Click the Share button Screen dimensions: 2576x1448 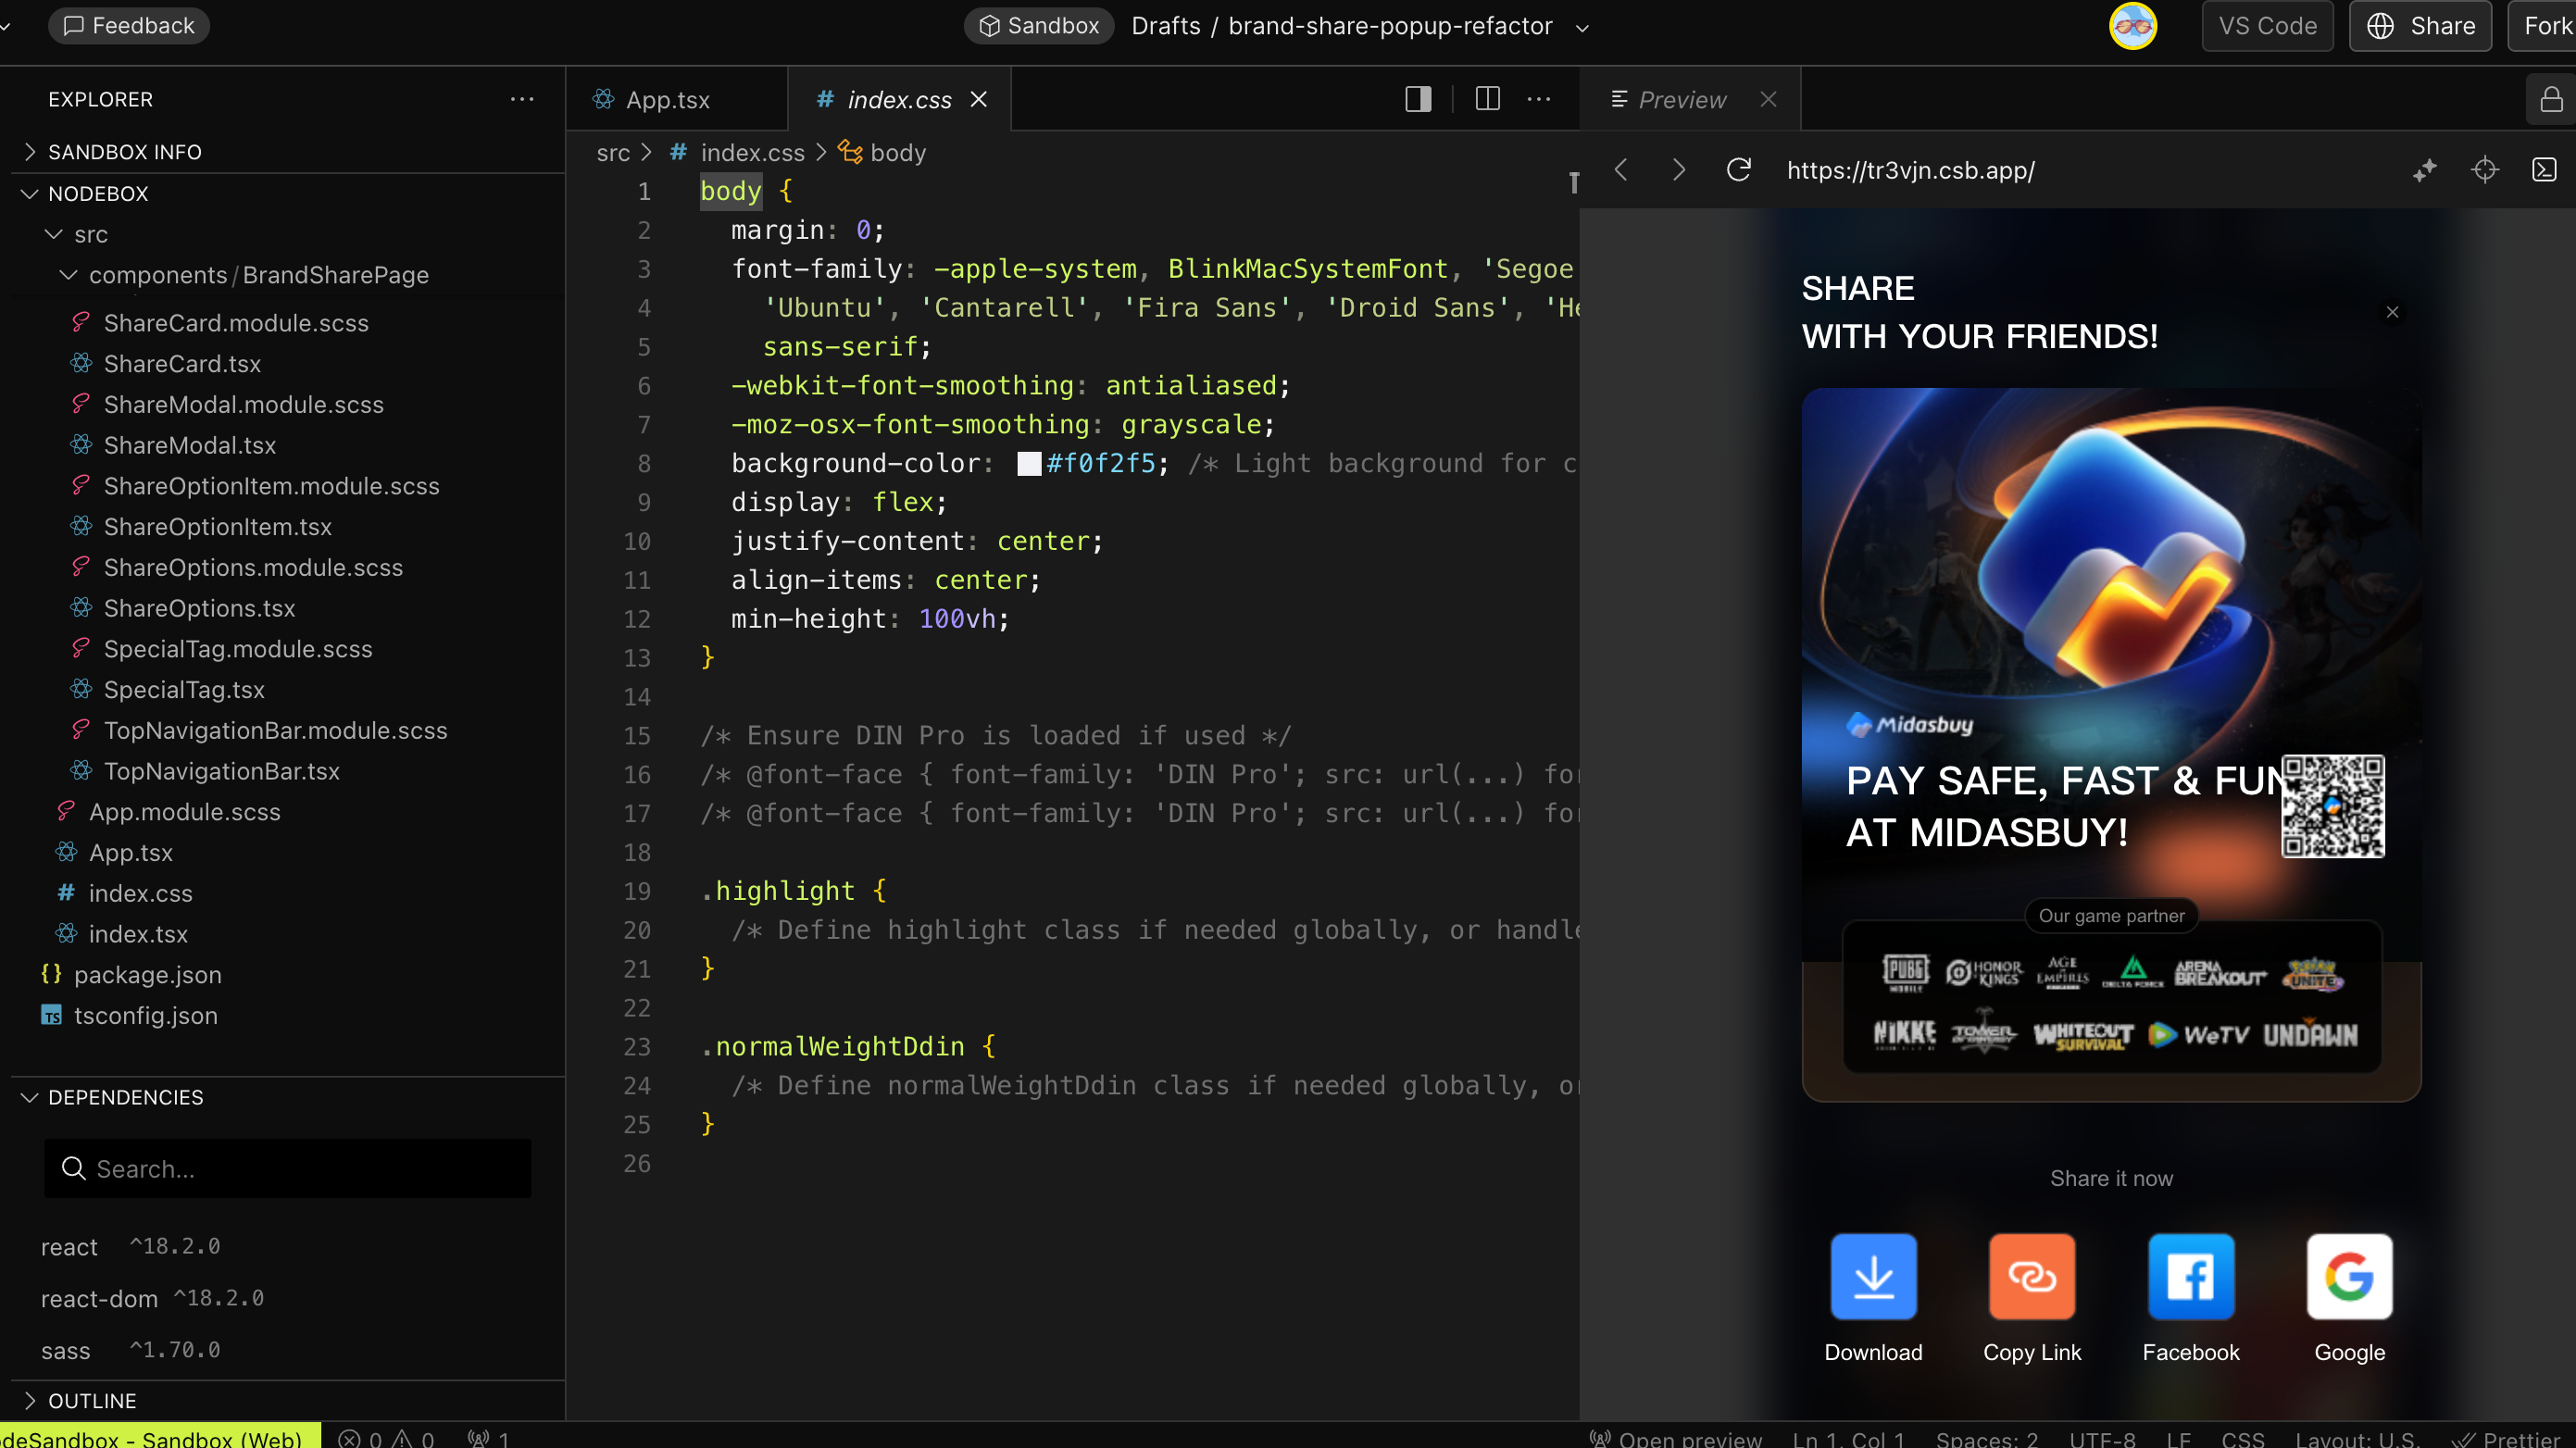point(2420,26)
